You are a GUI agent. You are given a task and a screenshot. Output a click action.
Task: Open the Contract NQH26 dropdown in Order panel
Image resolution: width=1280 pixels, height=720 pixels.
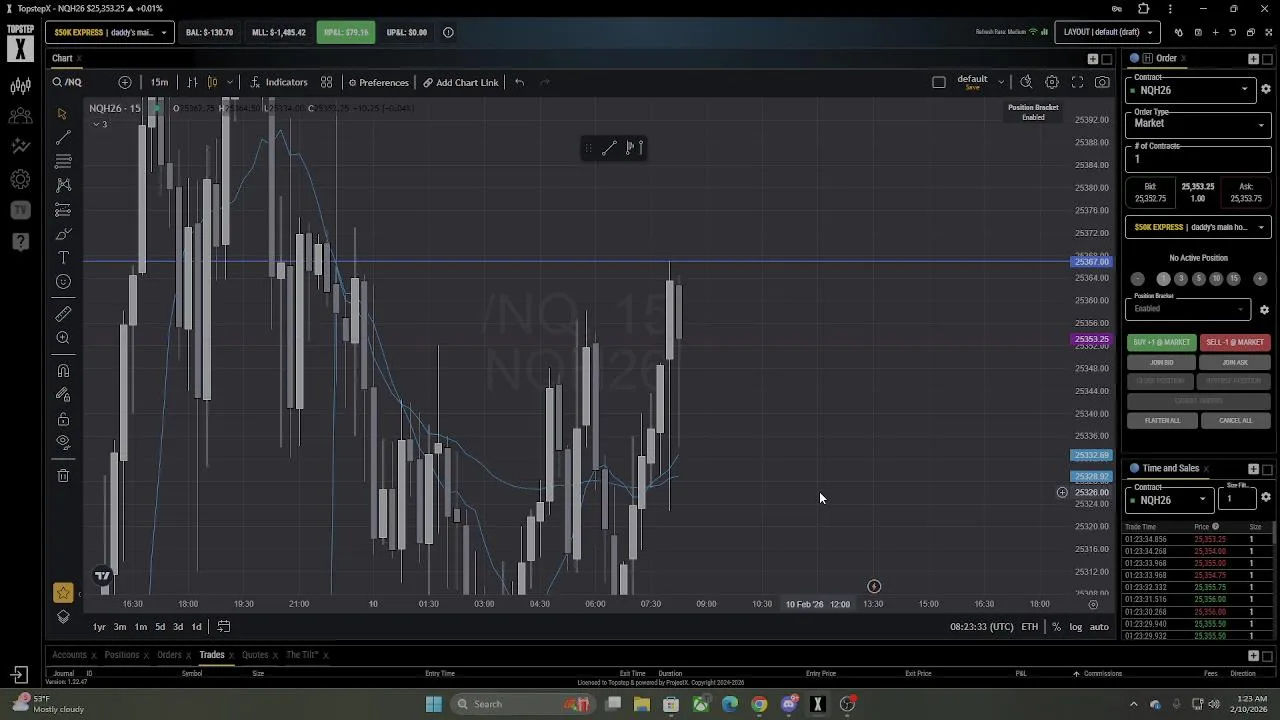(1190, 89)
